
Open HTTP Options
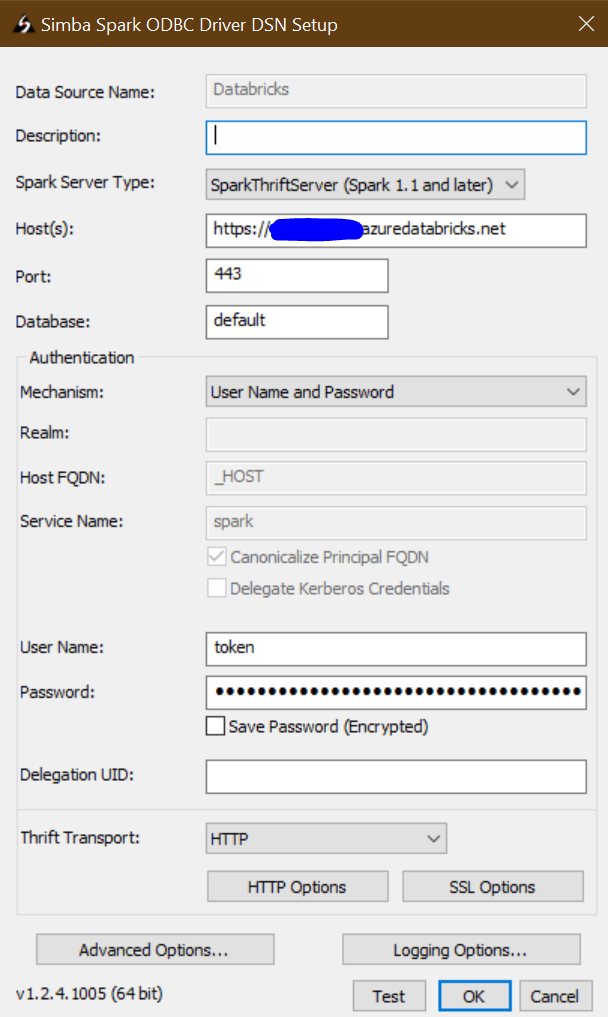coord(297,887)
